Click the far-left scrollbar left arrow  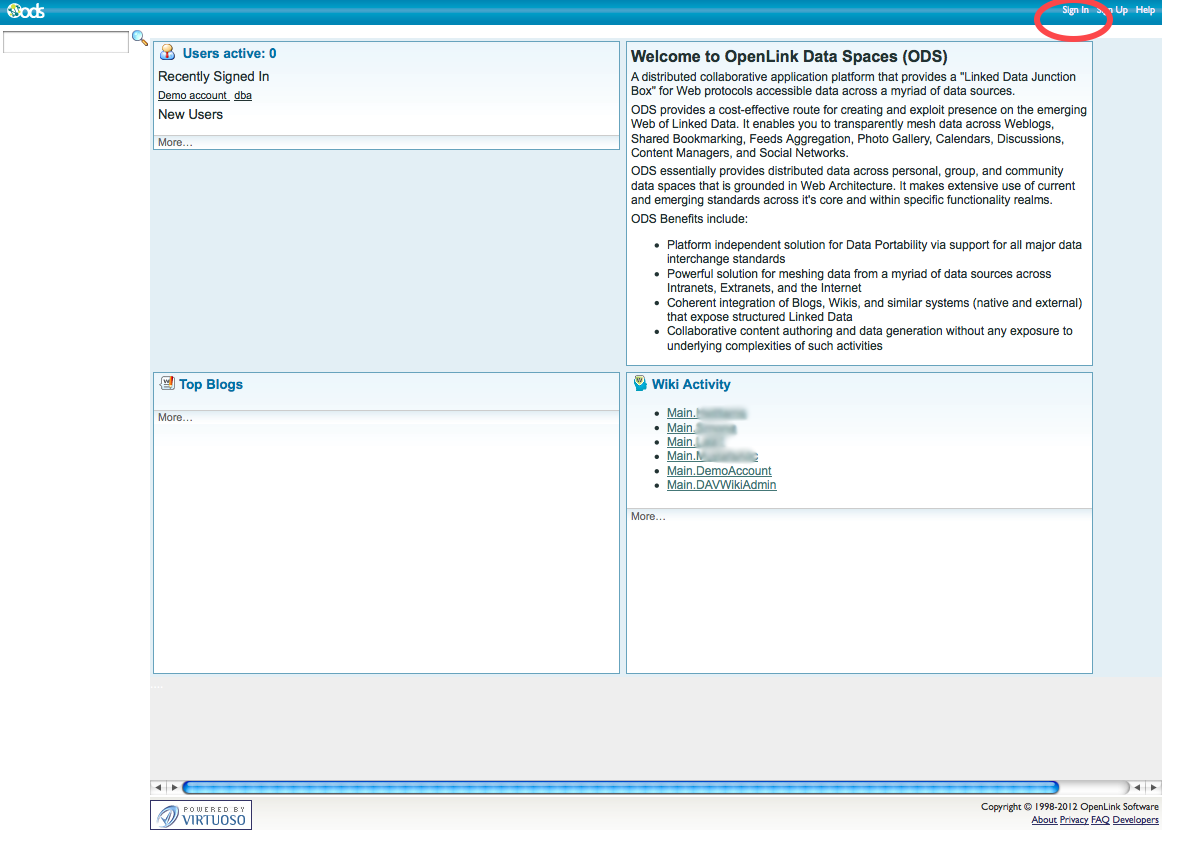[157, 788]
